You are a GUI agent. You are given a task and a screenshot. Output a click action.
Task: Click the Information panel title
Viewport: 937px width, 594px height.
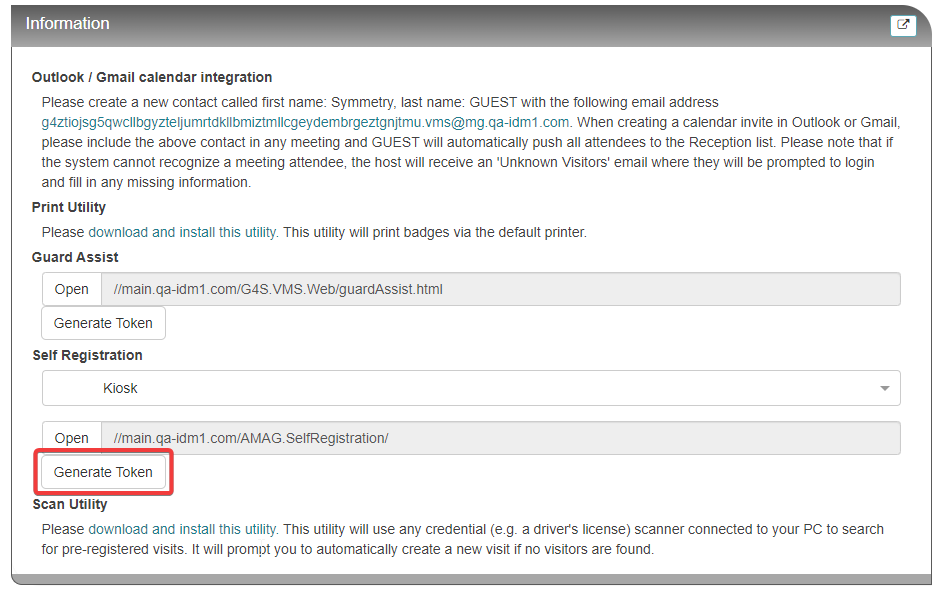click(68, 23)
